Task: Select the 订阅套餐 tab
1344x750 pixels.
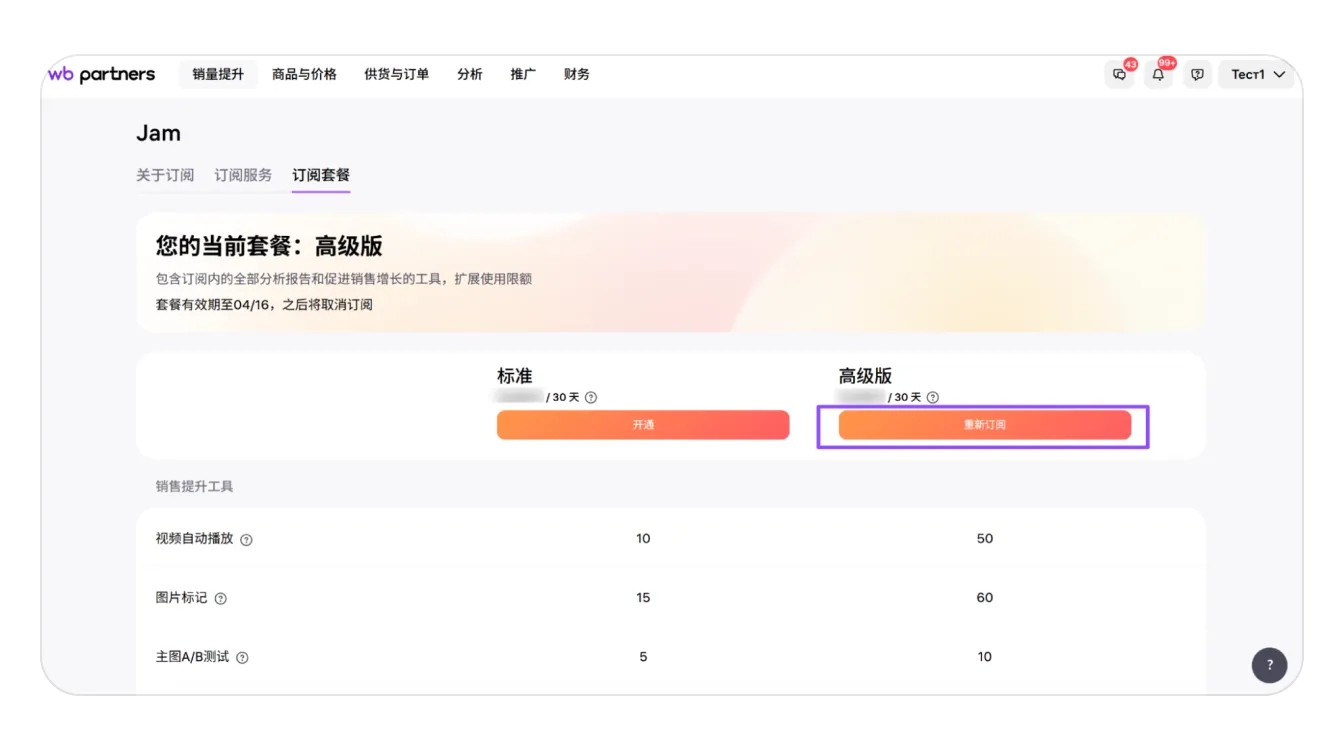Action: 321,175
